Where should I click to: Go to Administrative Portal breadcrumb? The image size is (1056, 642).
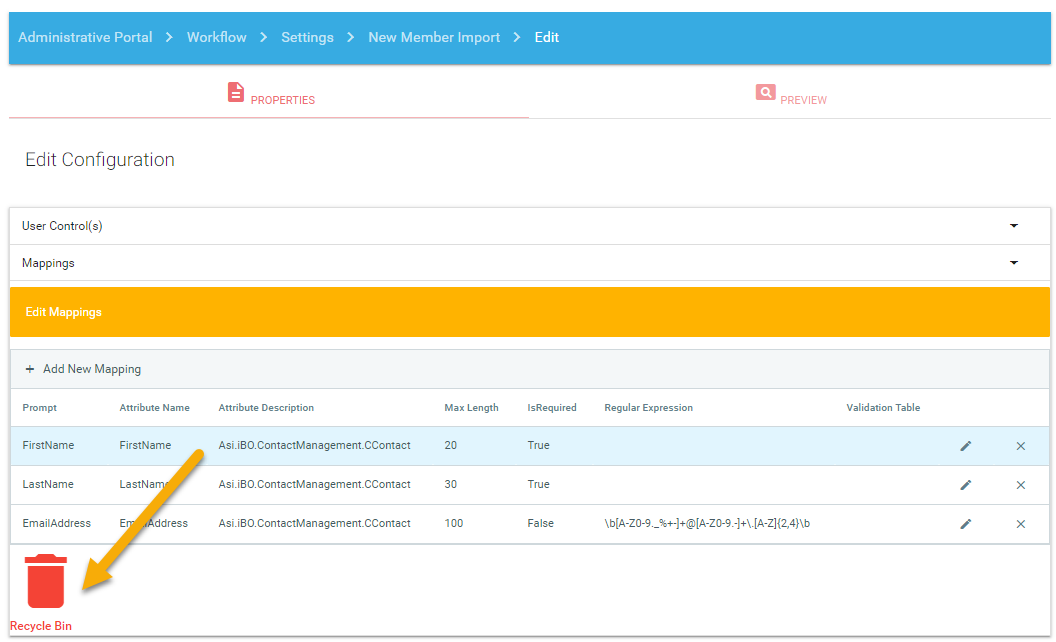click(85, 37)
